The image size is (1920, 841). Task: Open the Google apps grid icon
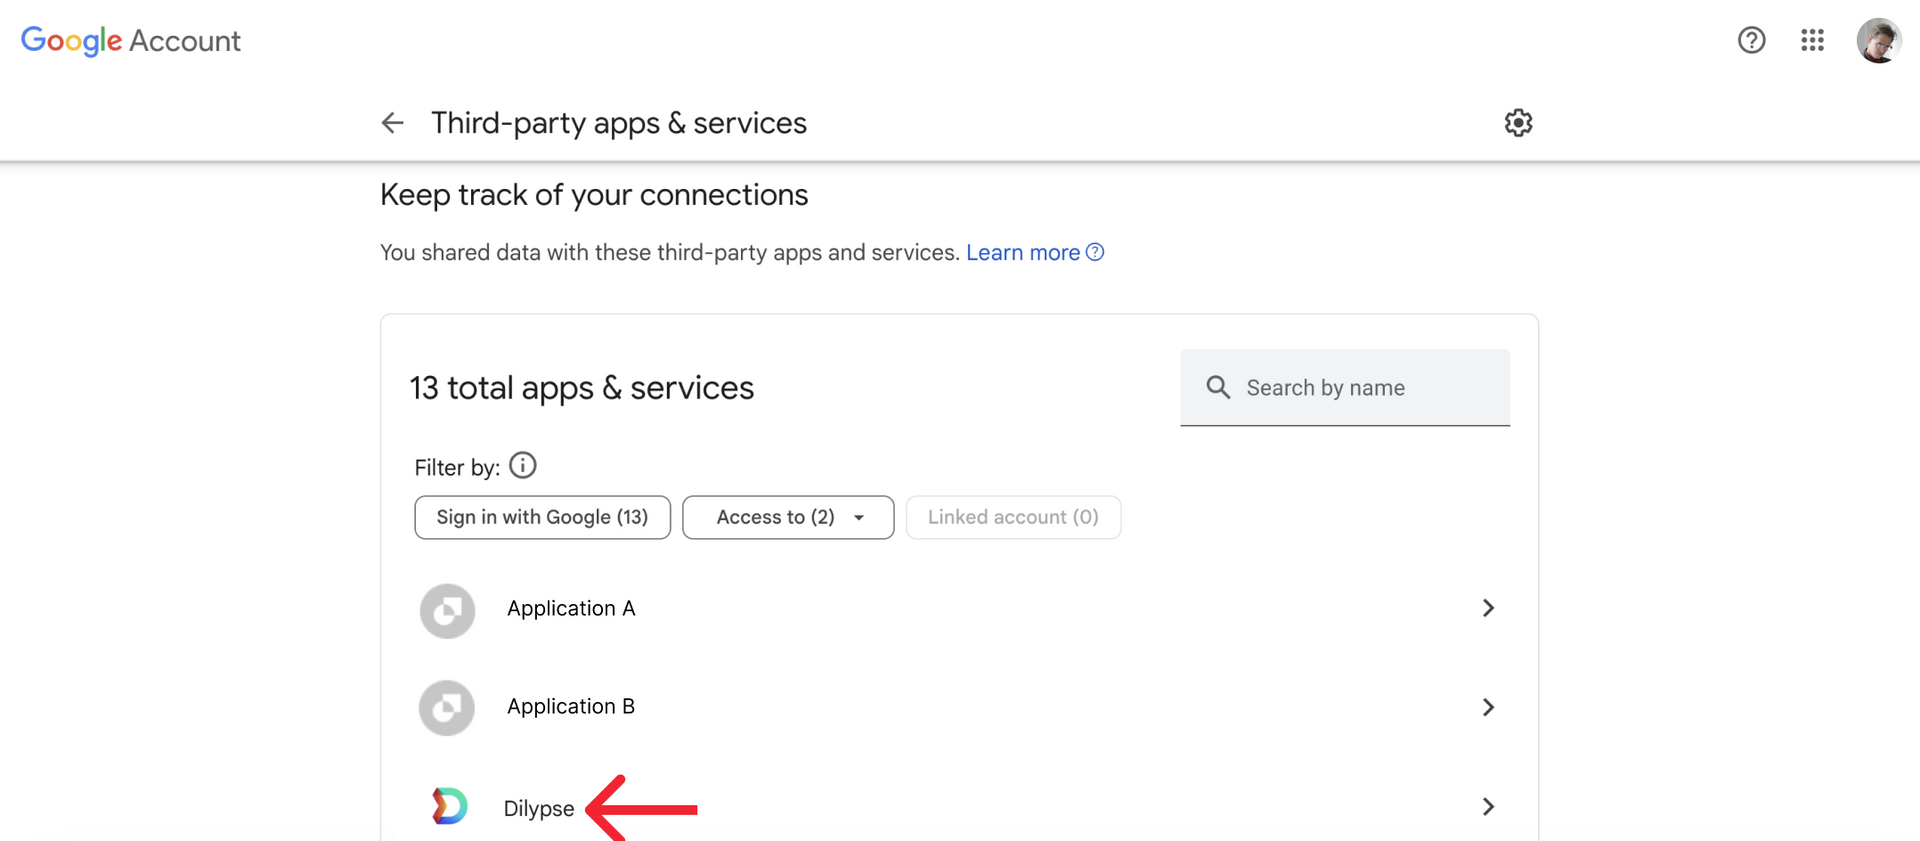(x=1812, y=40)
